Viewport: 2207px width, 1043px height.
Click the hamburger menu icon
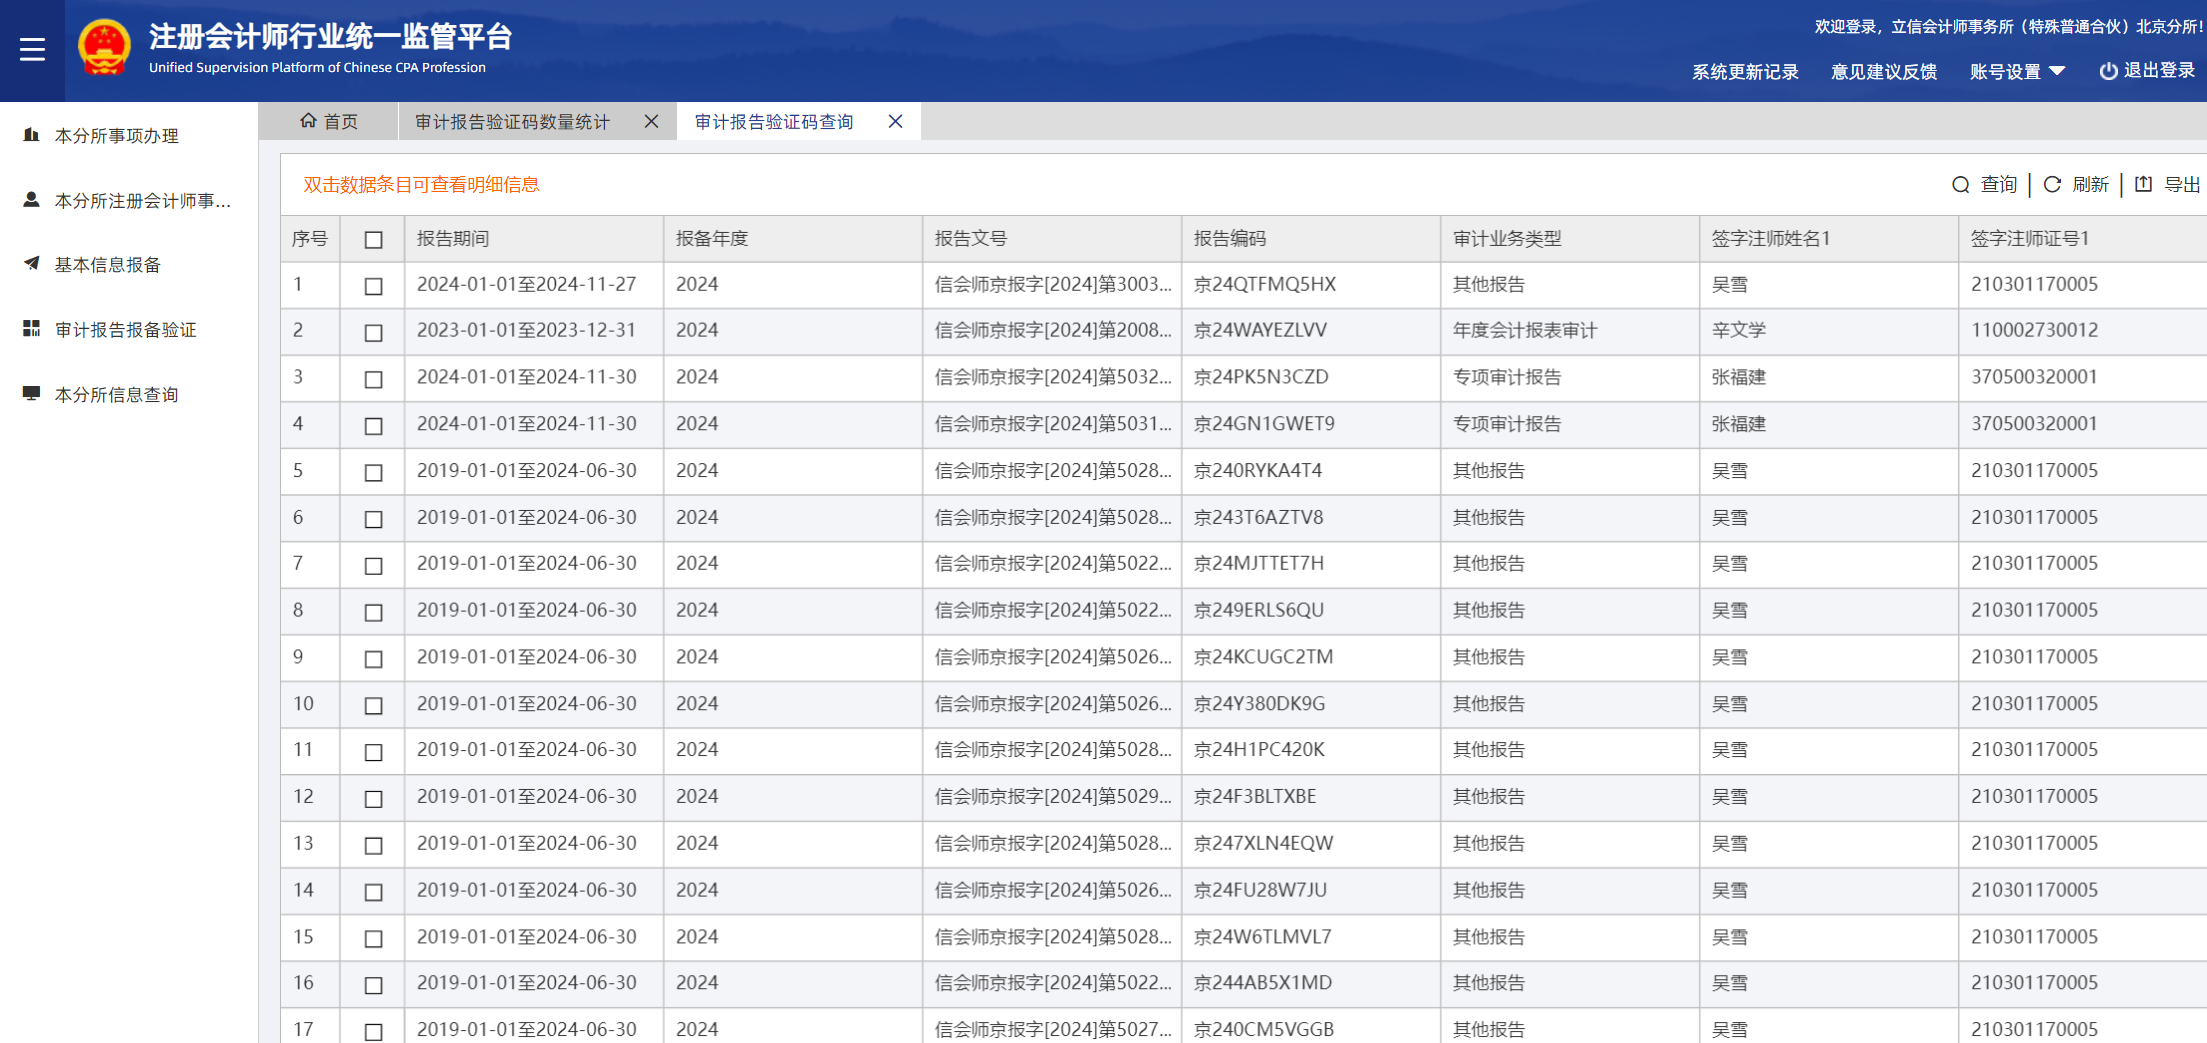32,50
